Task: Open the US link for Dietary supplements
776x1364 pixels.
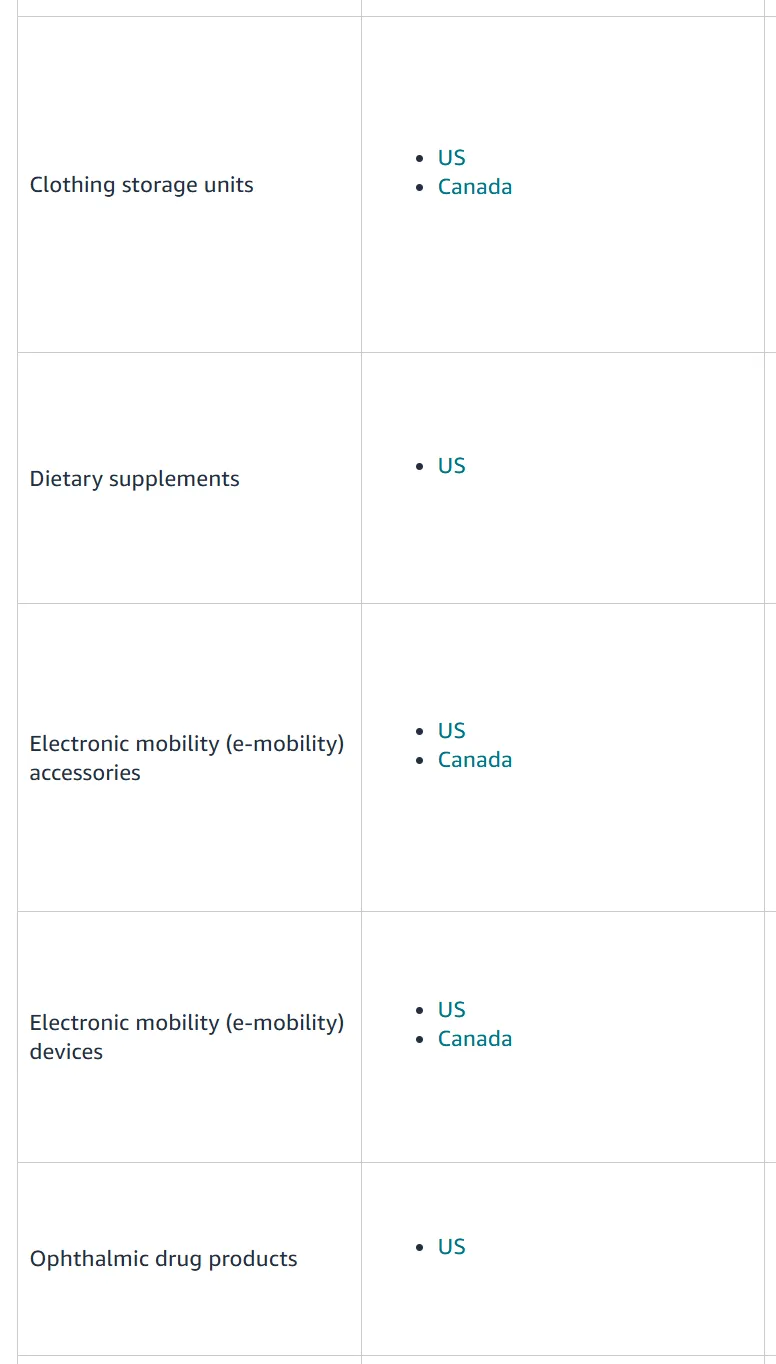Action: pyautogui.click(x=451, y=466)
